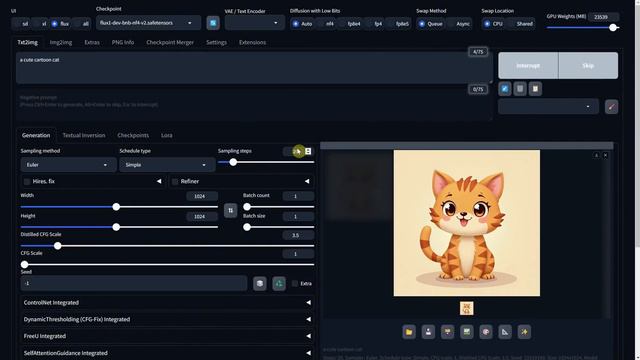
Task: Click the Interrupt button
Action: pyautogui.click(x=528, y=66)
